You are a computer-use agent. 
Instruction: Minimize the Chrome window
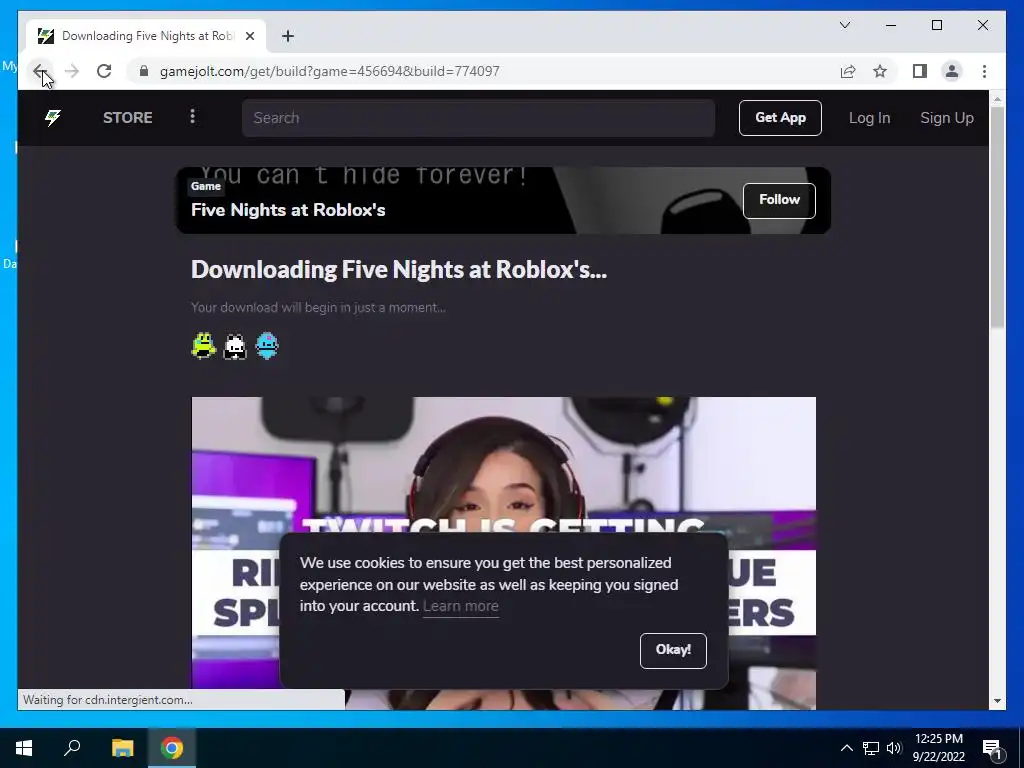(x=891, y=25)
